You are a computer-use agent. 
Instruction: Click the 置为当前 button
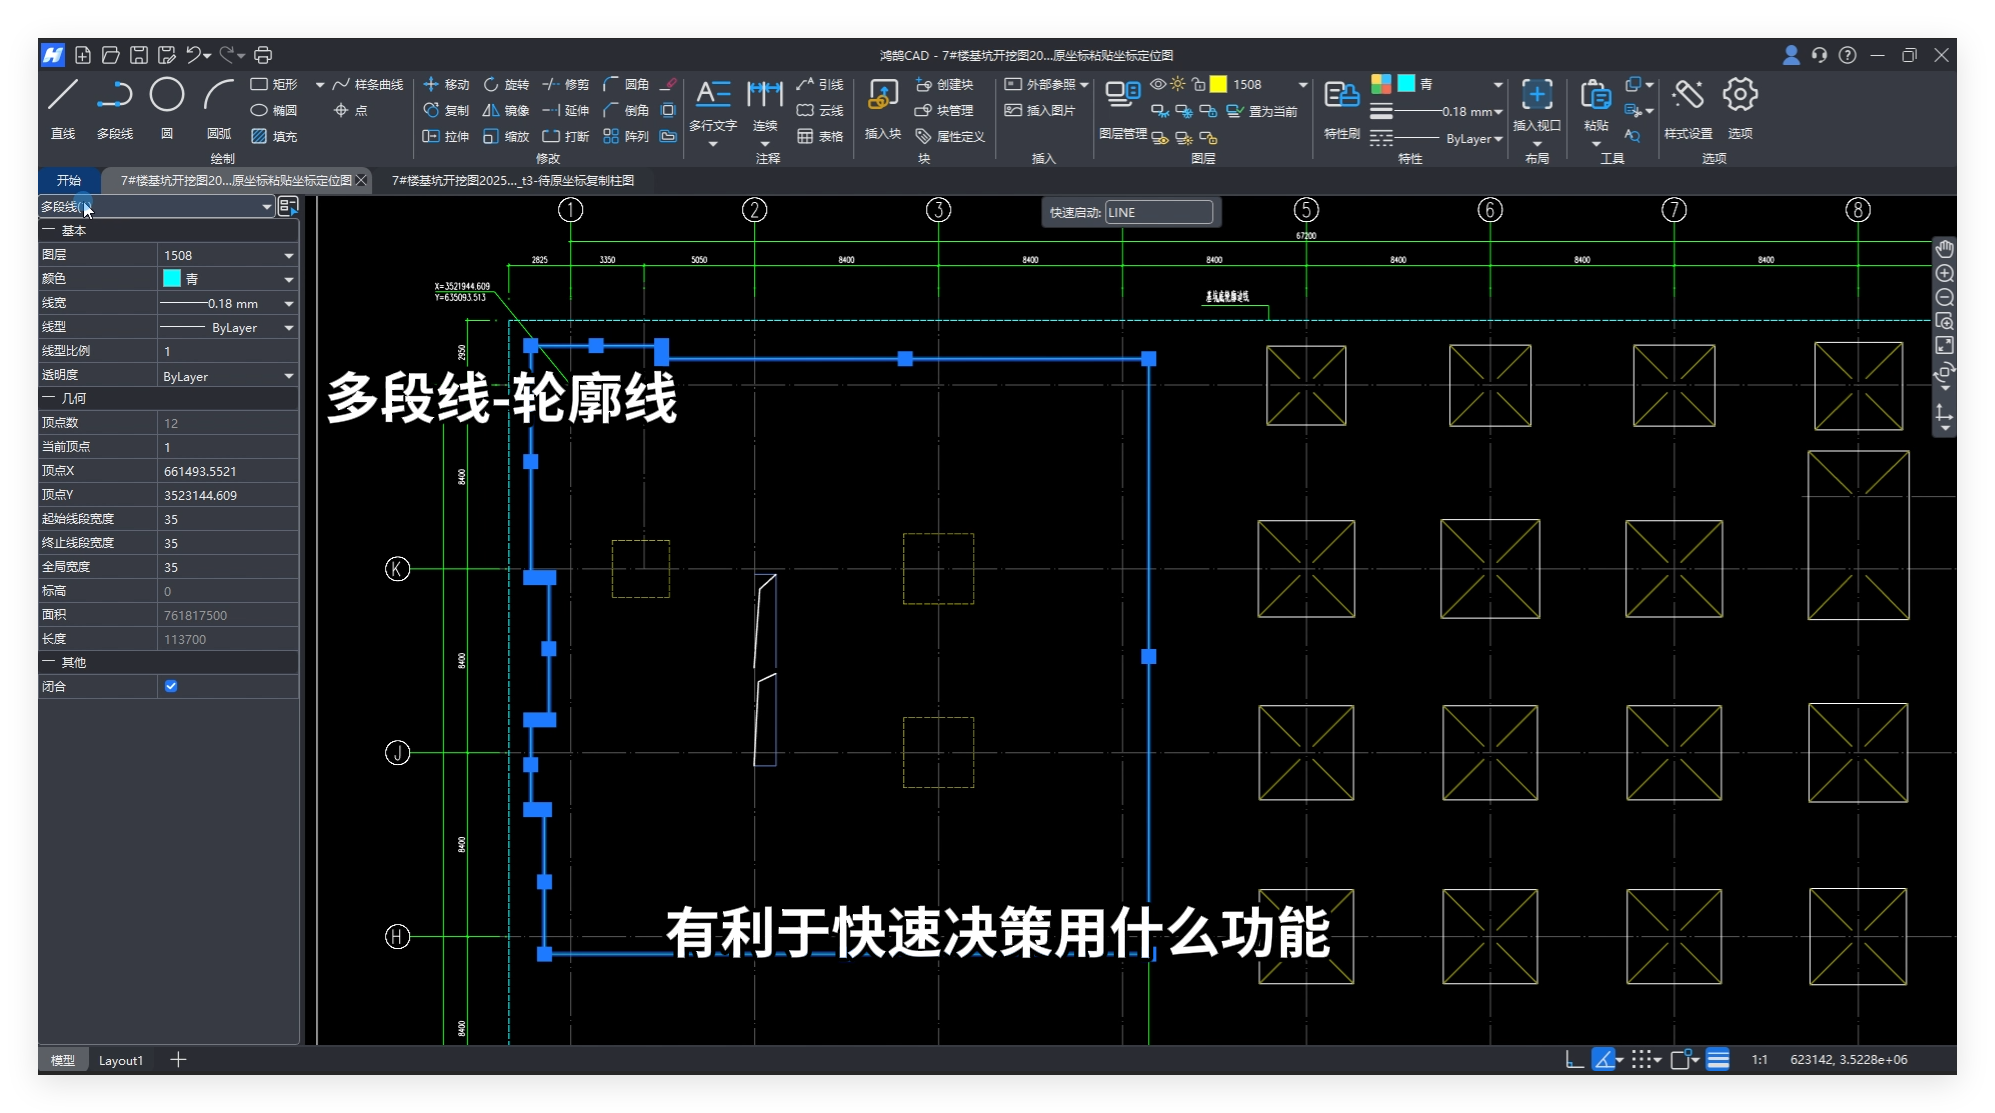click(x=1265, y=111)
